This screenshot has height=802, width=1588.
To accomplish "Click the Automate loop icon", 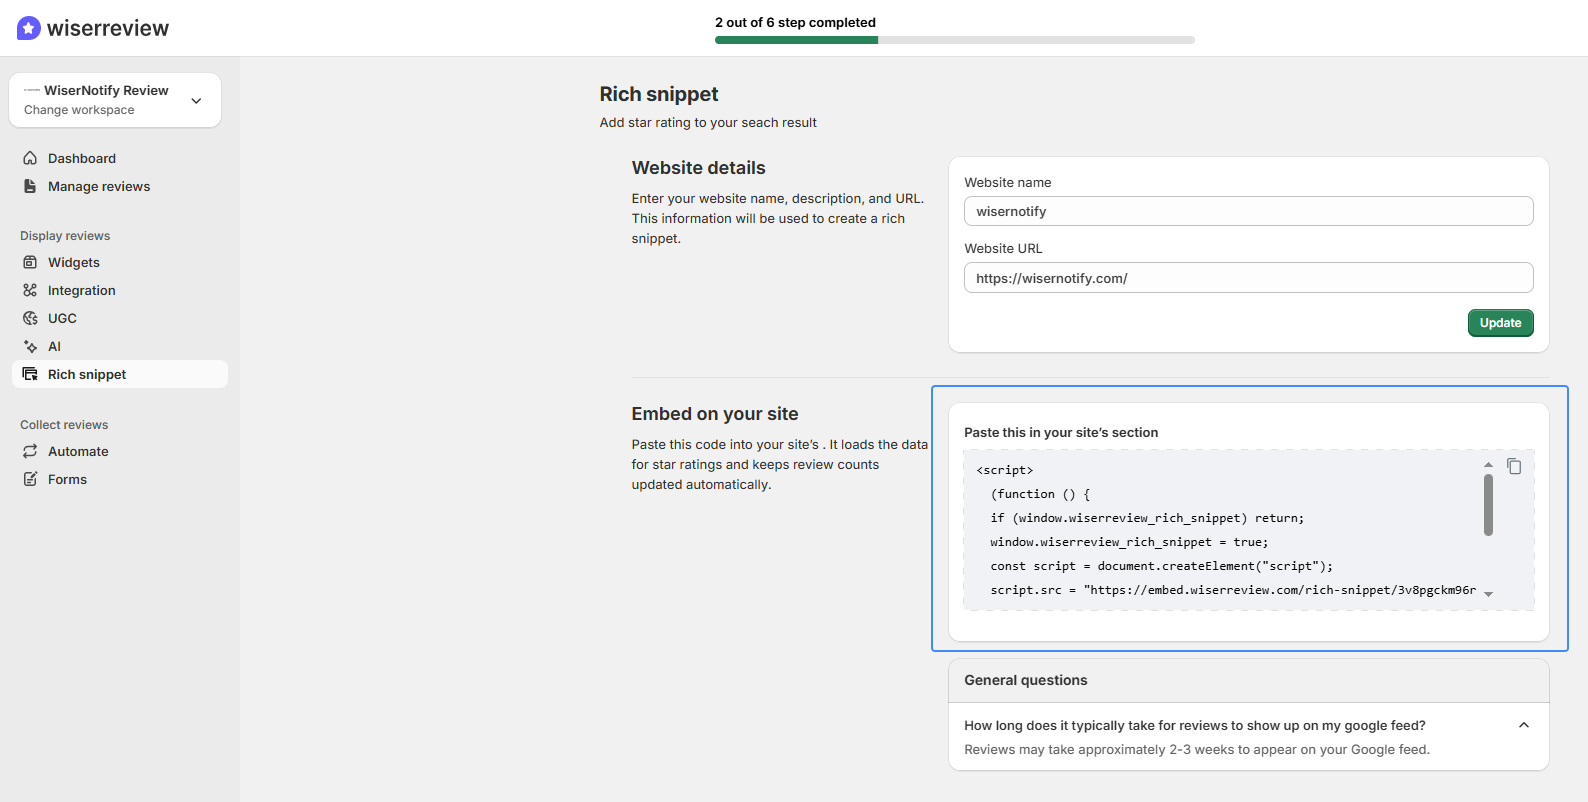I will point(30,451).
